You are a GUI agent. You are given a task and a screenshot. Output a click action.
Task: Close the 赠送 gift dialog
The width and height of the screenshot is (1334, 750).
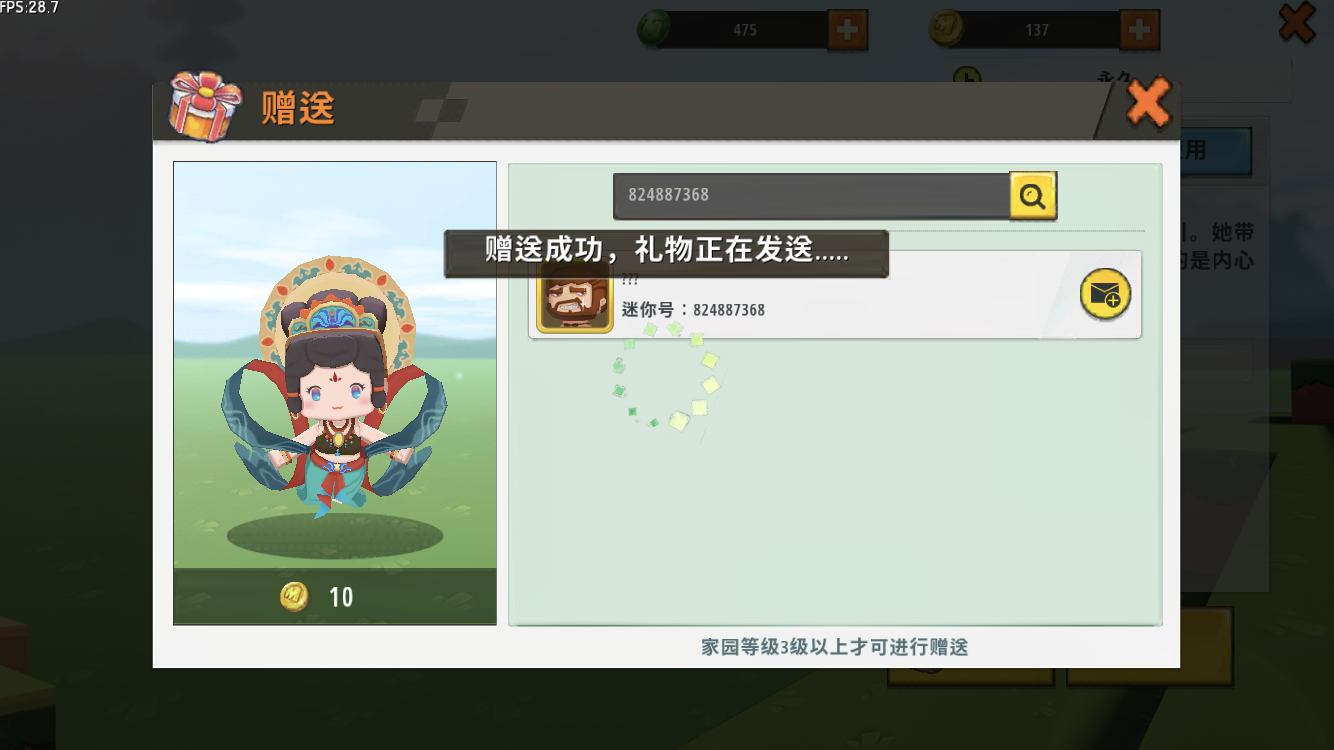(1148, 102)
